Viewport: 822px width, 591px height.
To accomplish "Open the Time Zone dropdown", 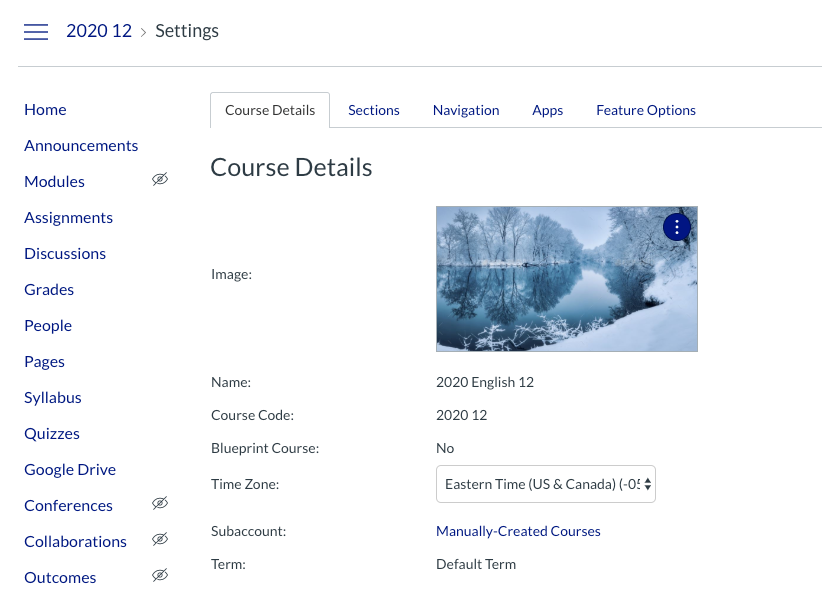I will click(546, 484).
